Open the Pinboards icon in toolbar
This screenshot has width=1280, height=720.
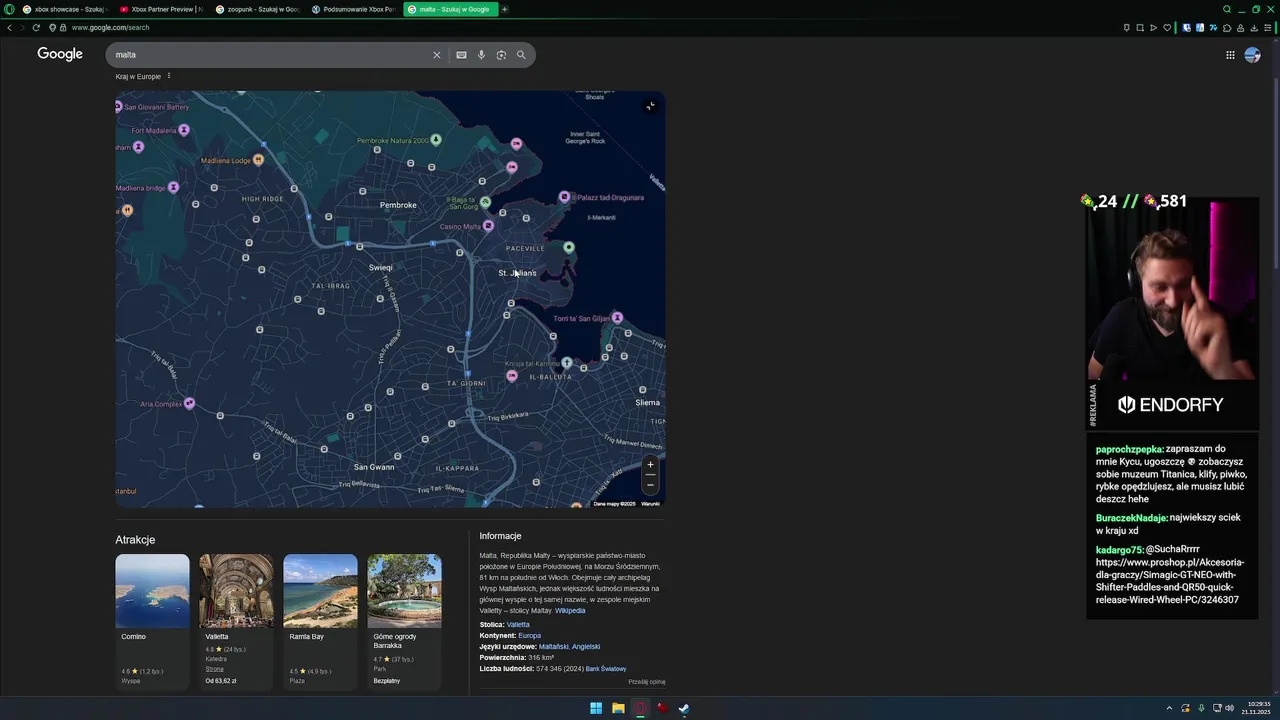click(1127, 28)
